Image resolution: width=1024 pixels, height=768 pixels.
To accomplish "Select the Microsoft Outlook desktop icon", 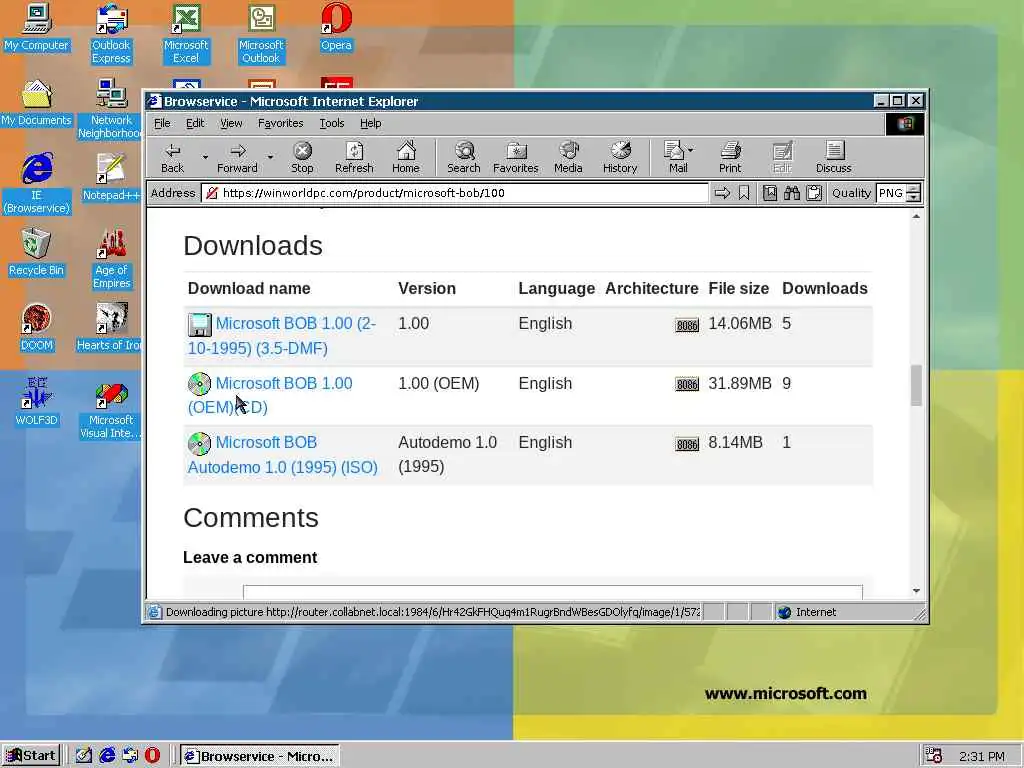I will (x=261, y=33).
